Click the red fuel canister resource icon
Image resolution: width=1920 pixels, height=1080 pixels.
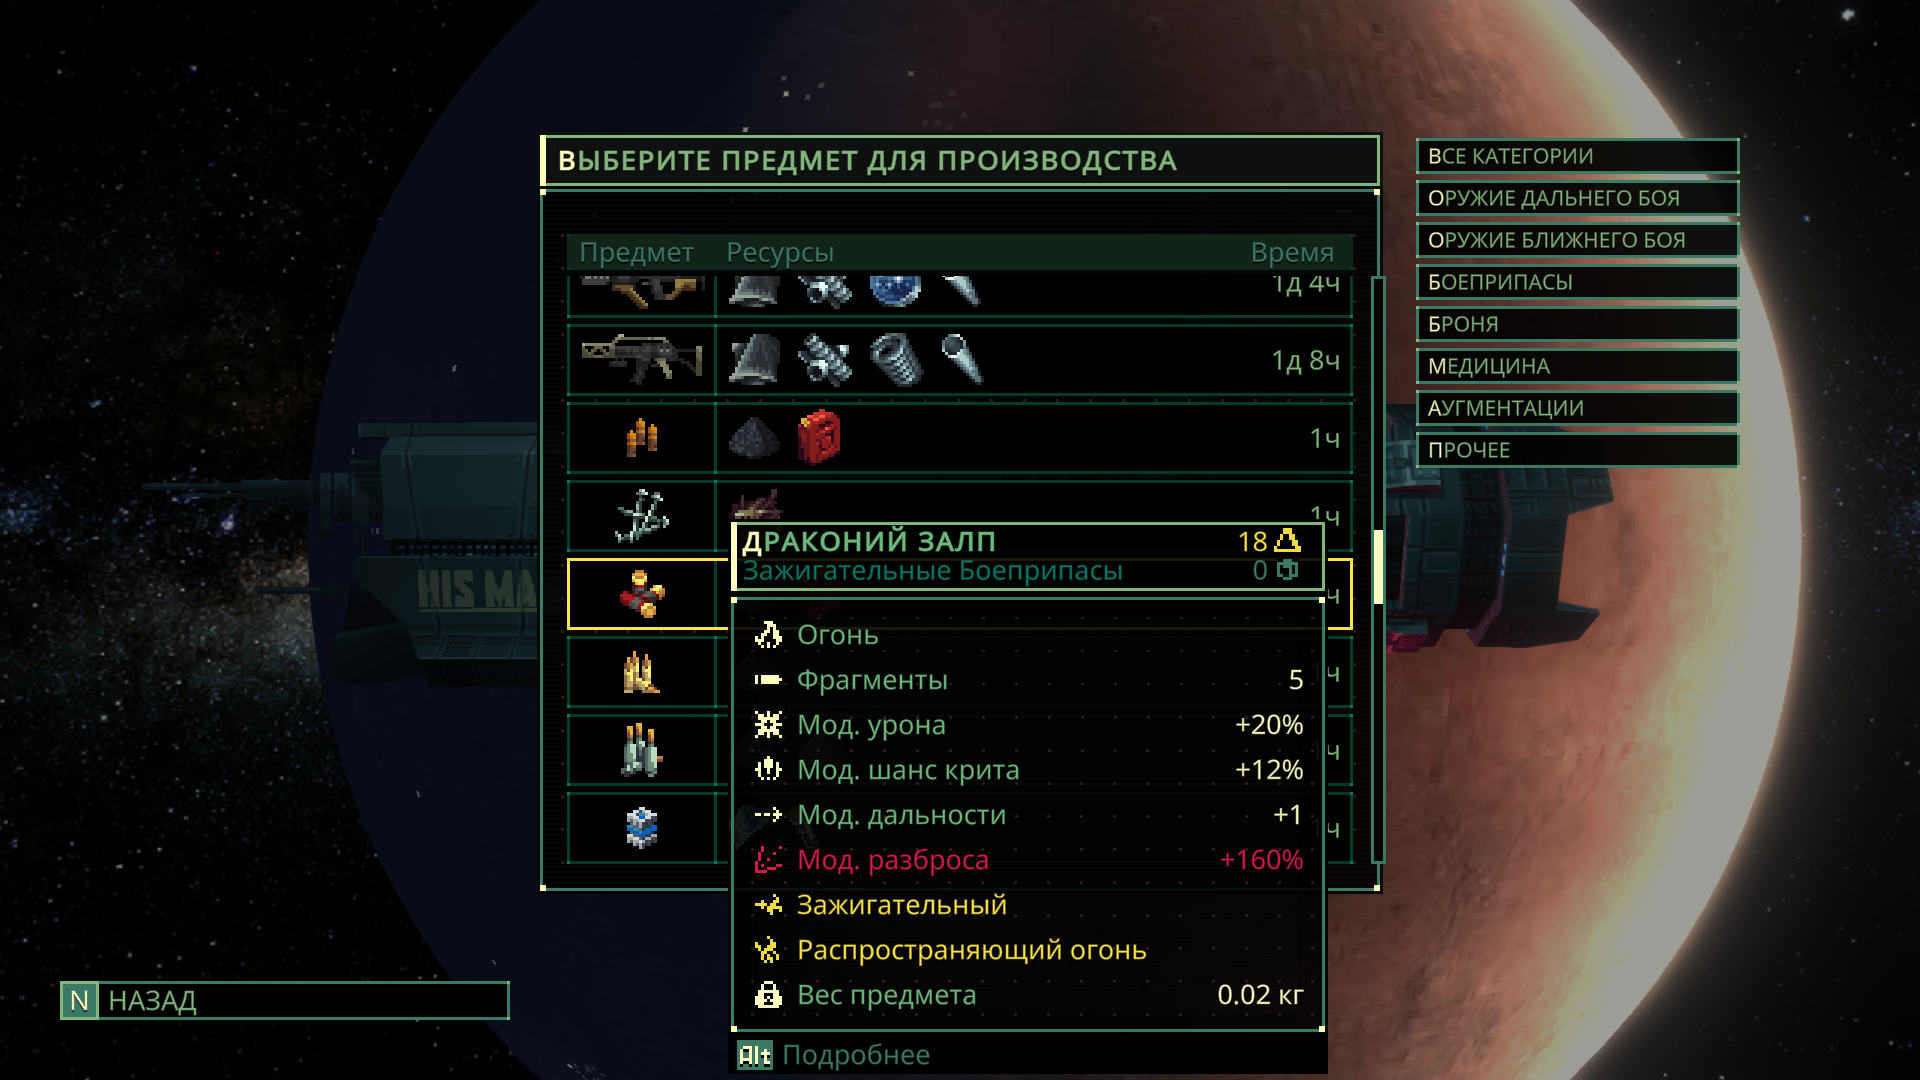(819, 437)
